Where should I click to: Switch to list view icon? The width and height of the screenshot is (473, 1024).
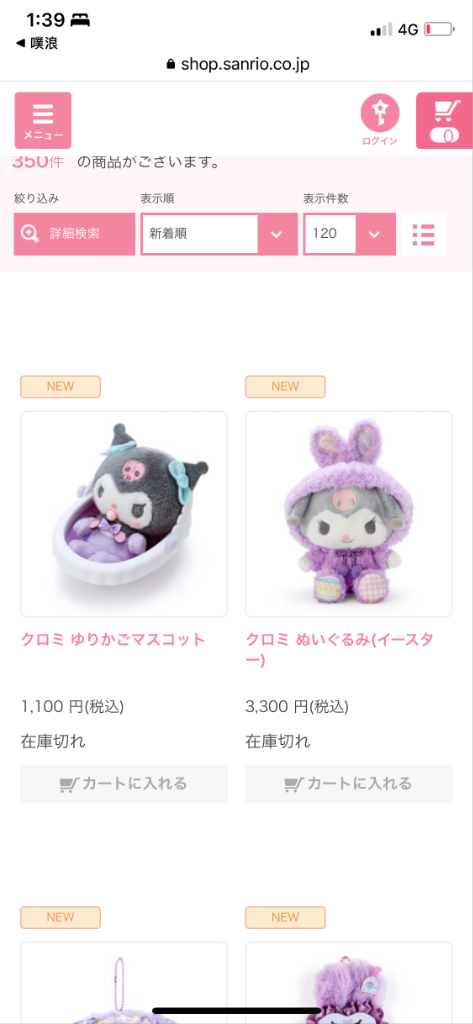[423, 234]
